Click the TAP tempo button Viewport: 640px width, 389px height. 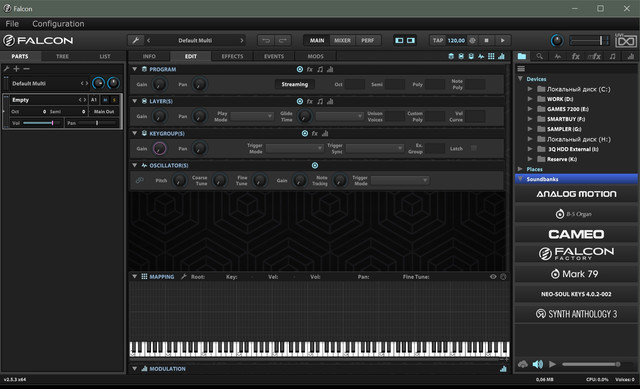(x=438, y=40)
